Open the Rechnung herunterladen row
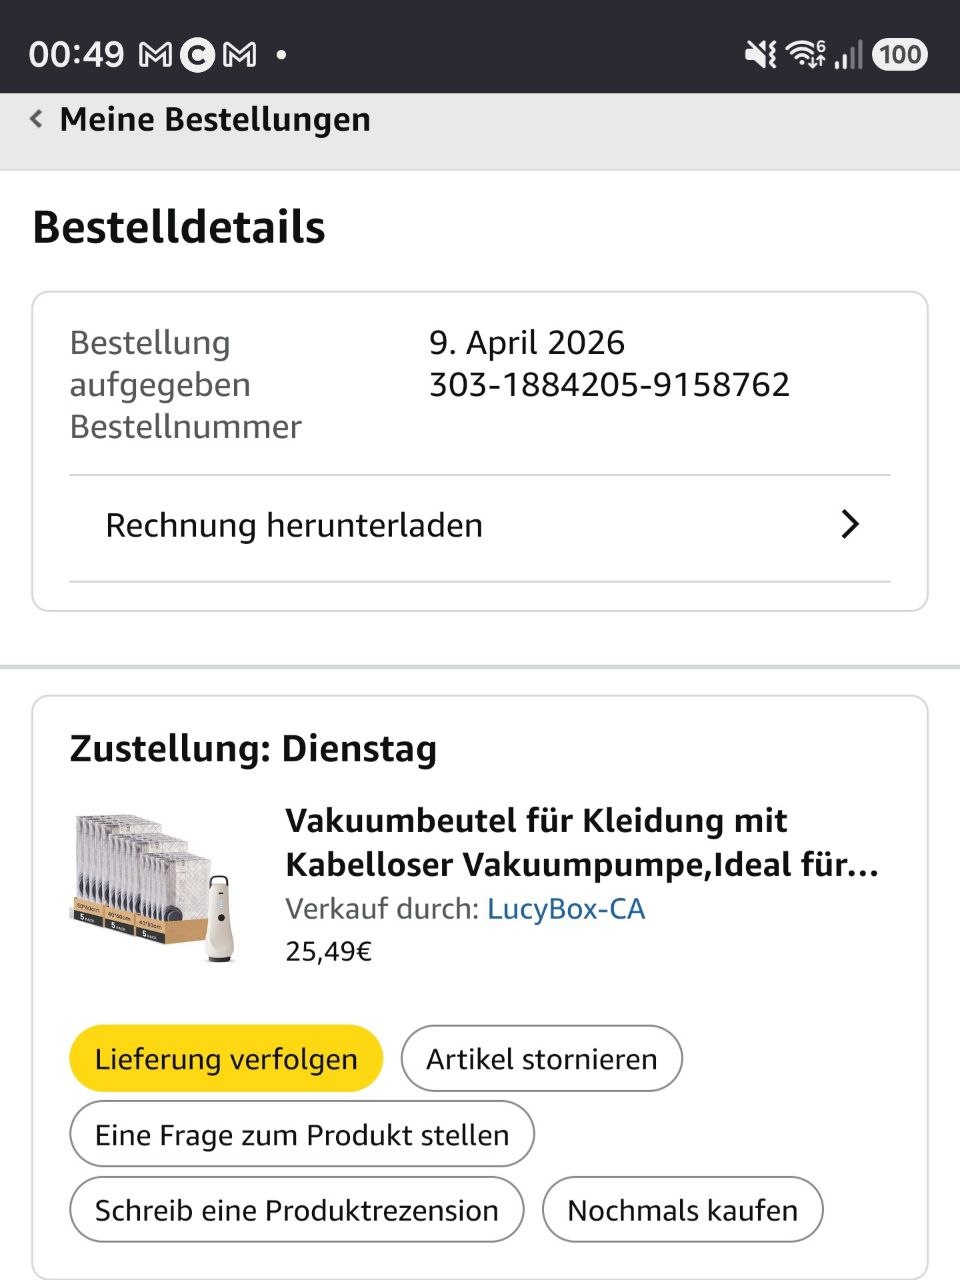 point(294,526)
